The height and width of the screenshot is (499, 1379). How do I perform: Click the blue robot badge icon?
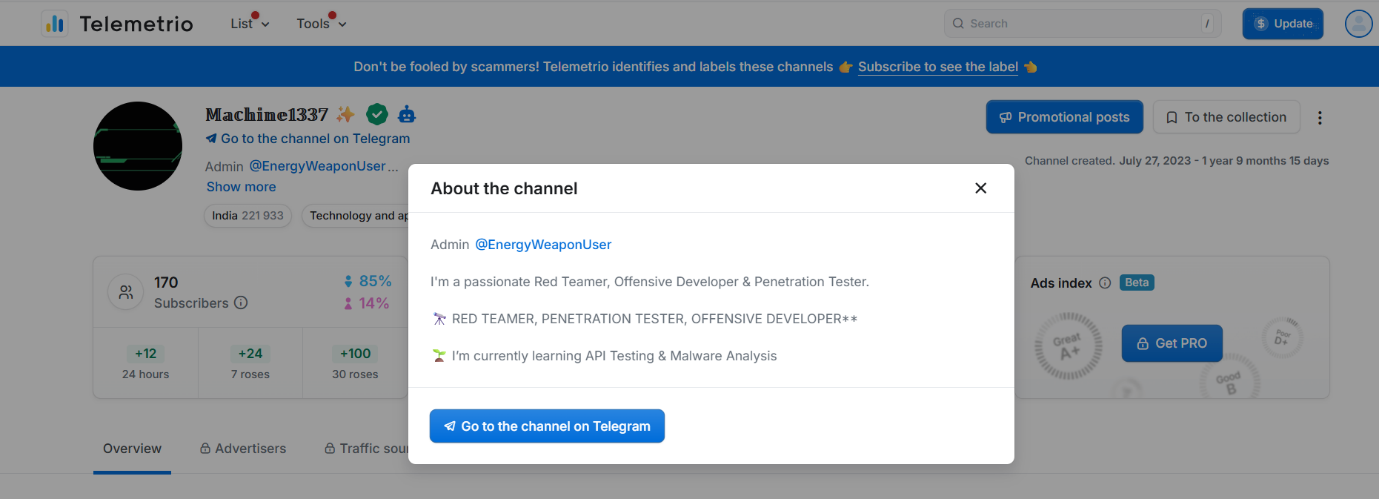[x=407, y=114]
